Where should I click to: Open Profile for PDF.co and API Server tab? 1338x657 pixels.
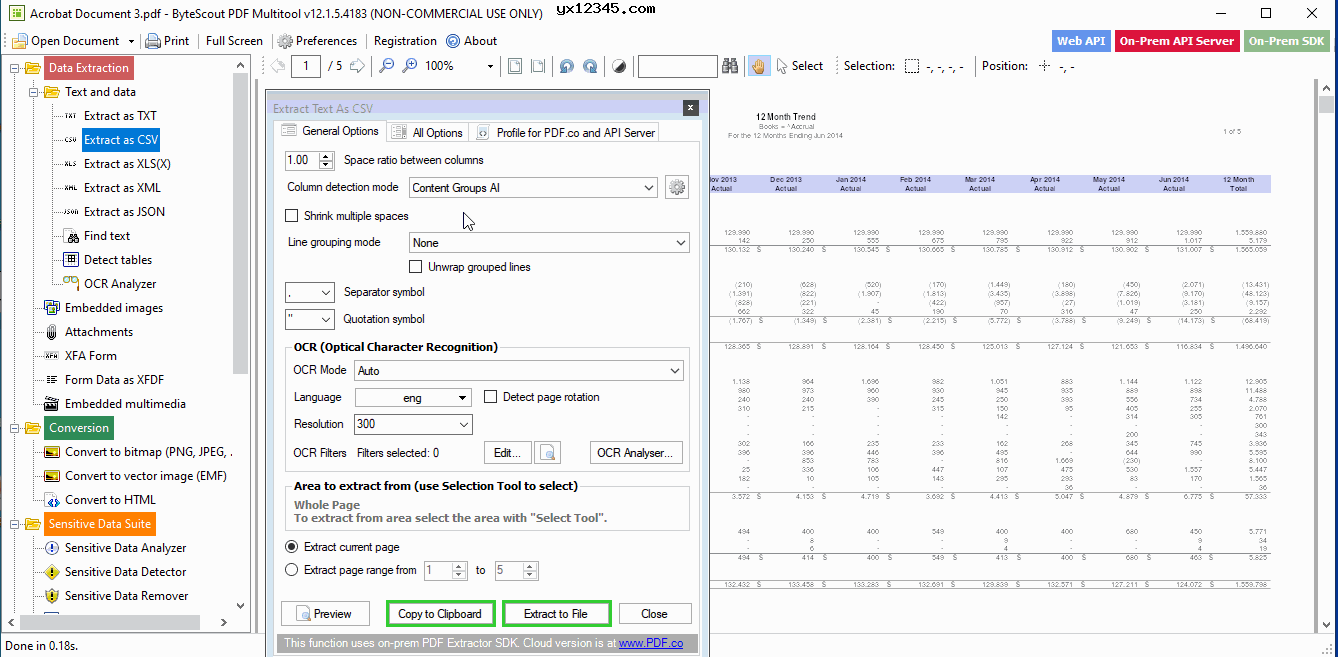click(x=567, y=132)
